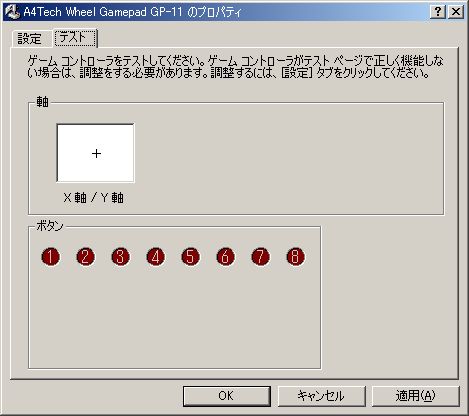Select the テスト tab
Screen dimensions: 469x416
click(75, 37)
